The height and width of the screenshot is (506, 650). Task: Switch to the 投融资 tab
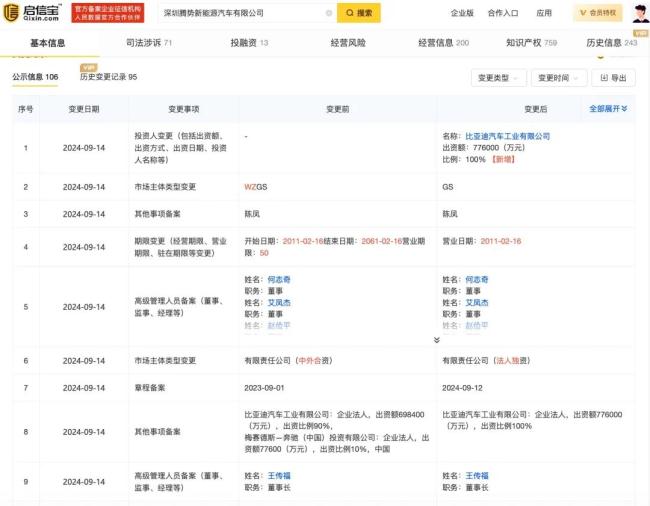[249, 43]
